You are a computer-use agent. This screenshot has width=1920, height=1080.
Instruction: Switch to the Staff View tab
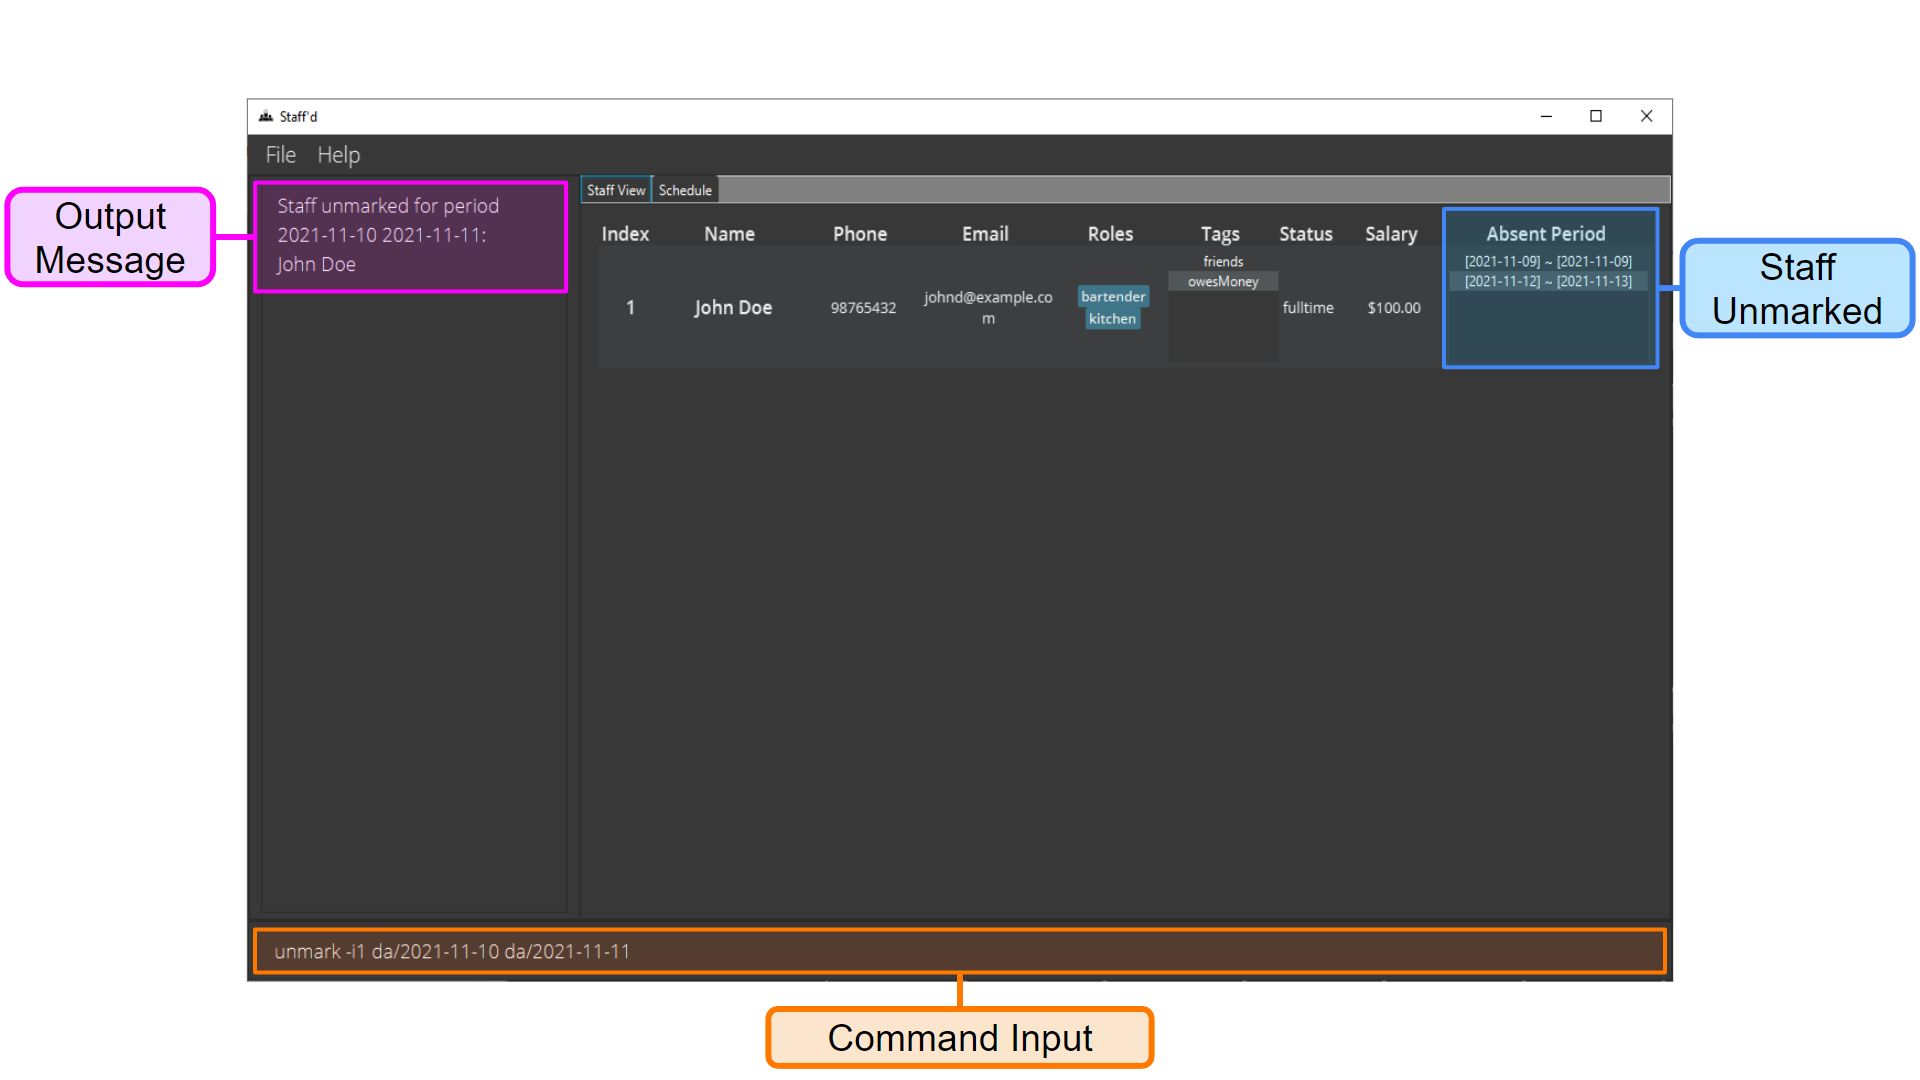(x=616, y=190)
